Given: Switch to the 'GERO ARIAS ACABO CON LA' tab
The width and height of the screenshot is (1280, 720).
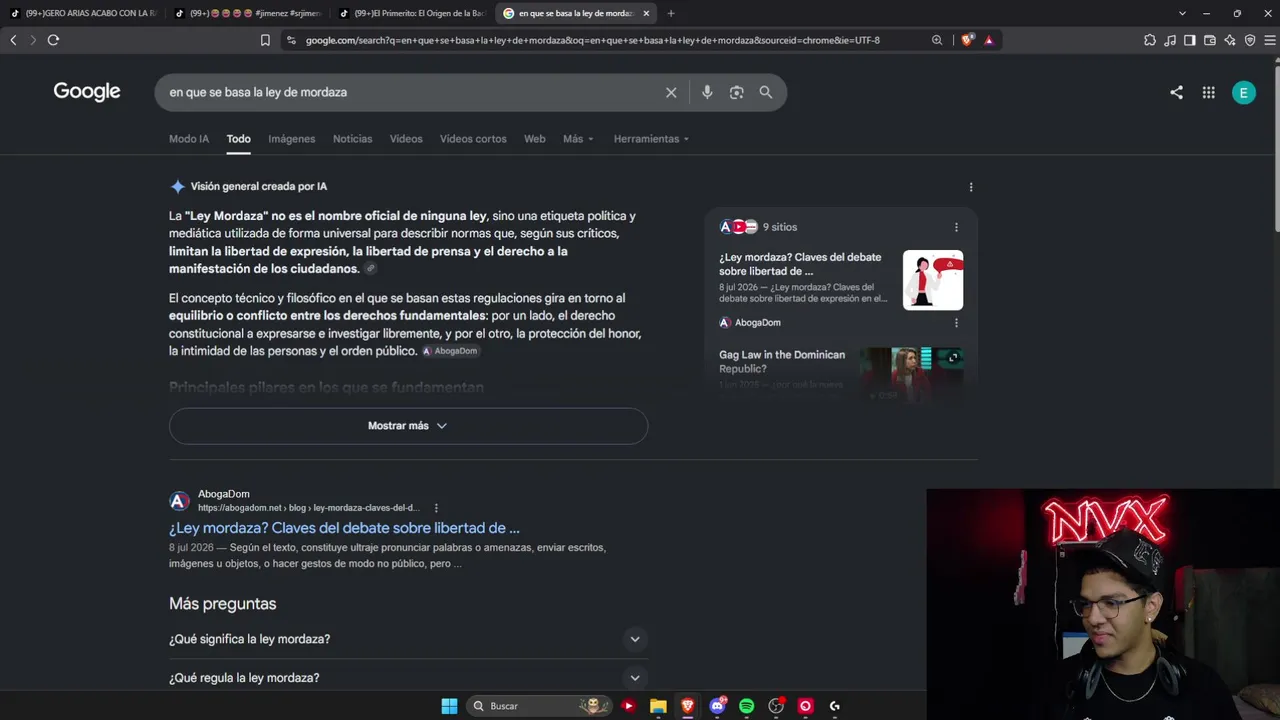Looking at the screenshot, I should 83,13.
